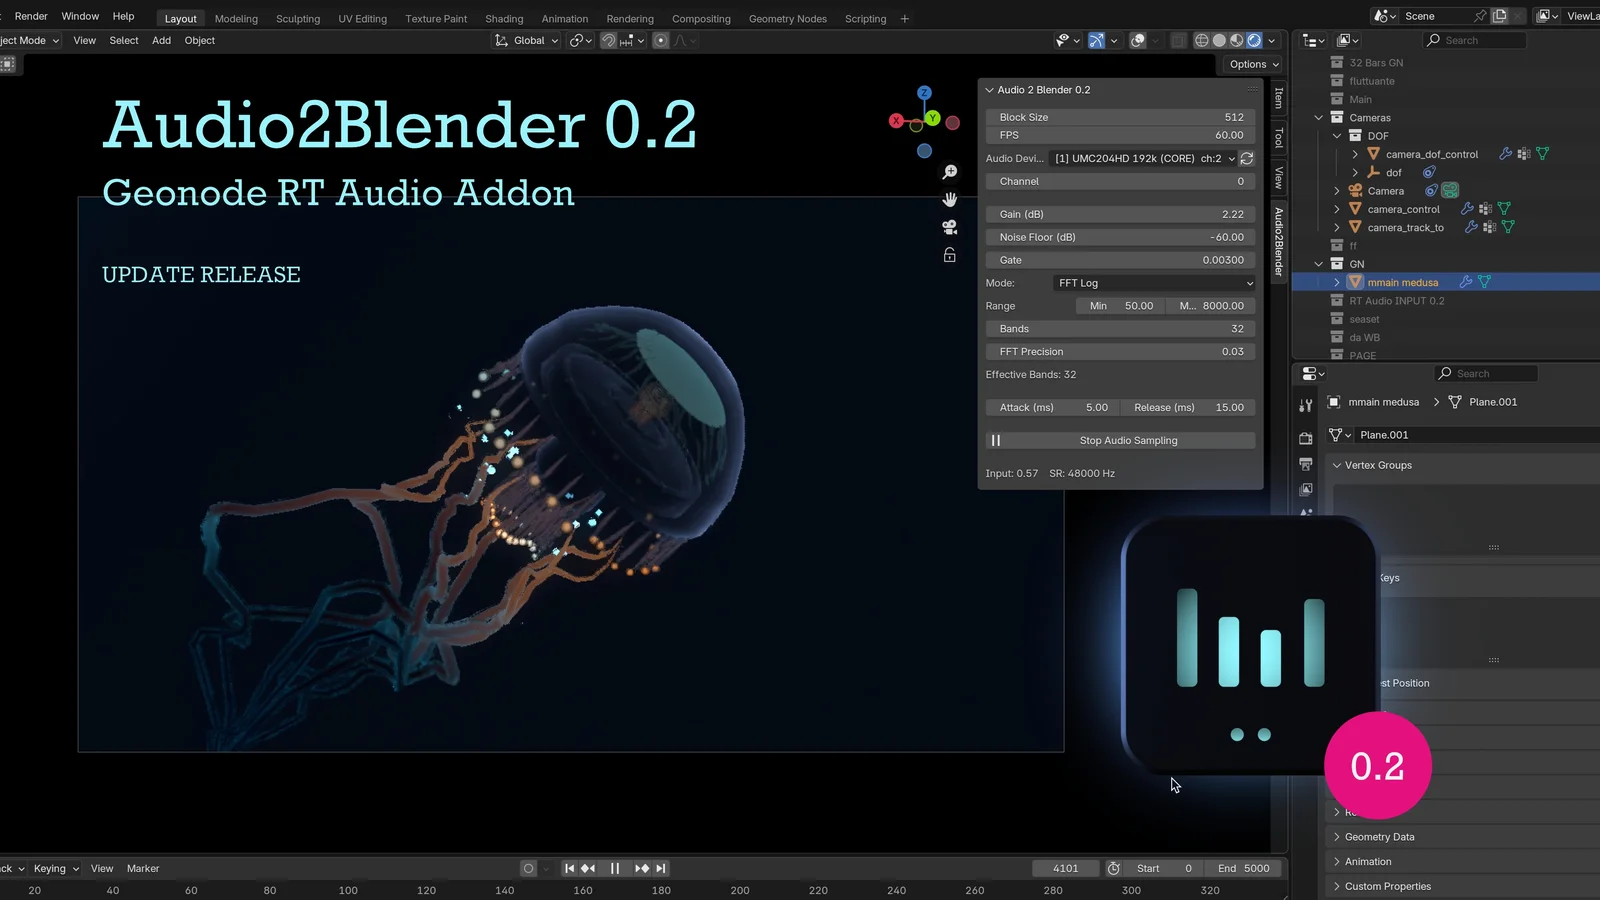Click the geometry nodes icon next to mmain medusa

(x=1482, y=282)
